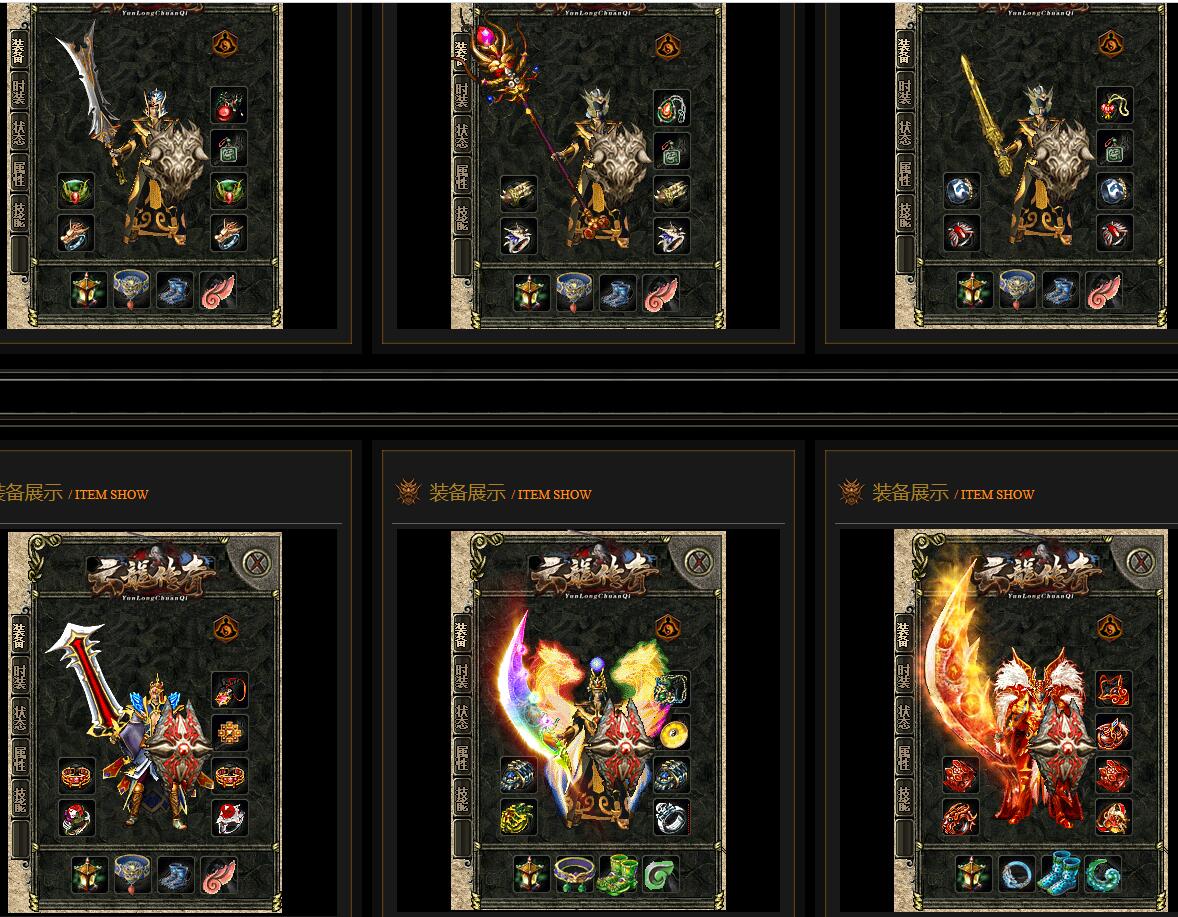Click heart necklace icon in golden-sword warrior panel
This screenshot has width=1178, height=917.
[1114, 106]
